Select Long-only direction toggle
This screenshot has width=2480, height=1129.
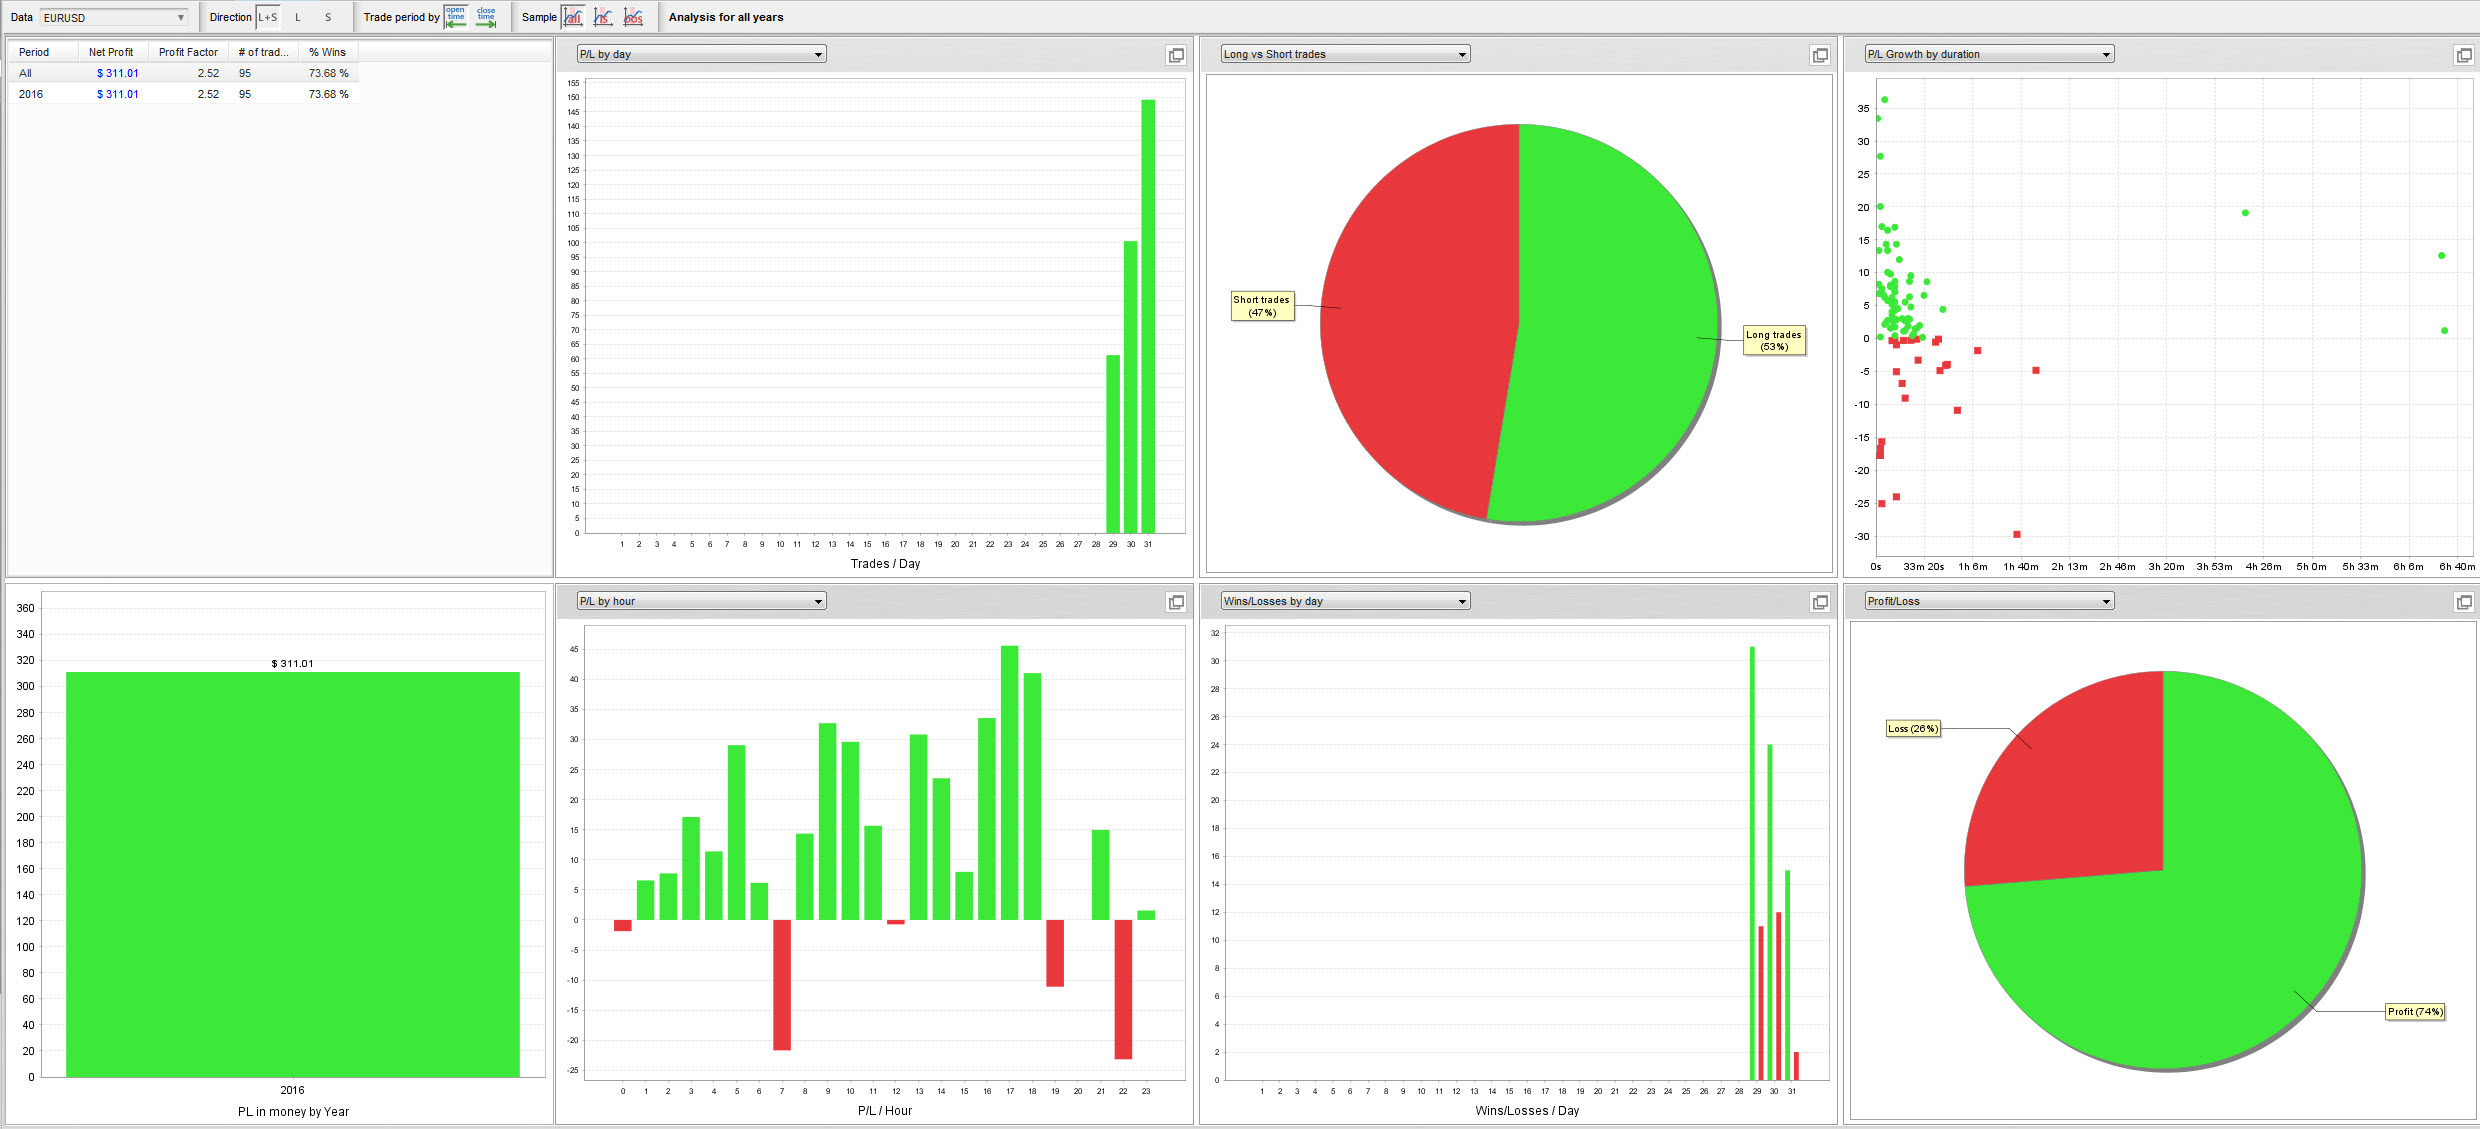click(298, 17)
